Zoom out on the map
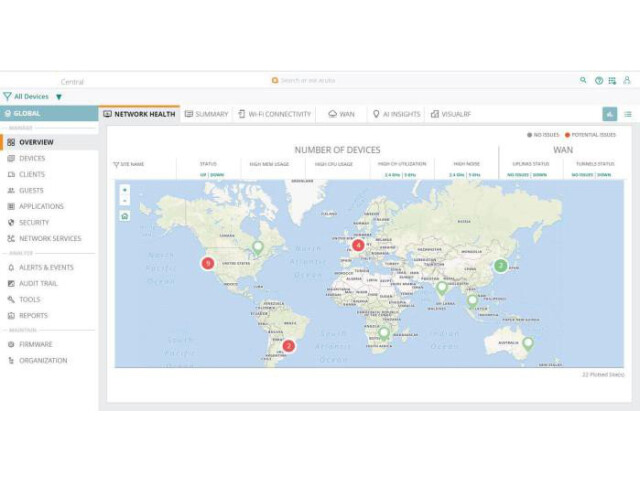 [125, 200]
